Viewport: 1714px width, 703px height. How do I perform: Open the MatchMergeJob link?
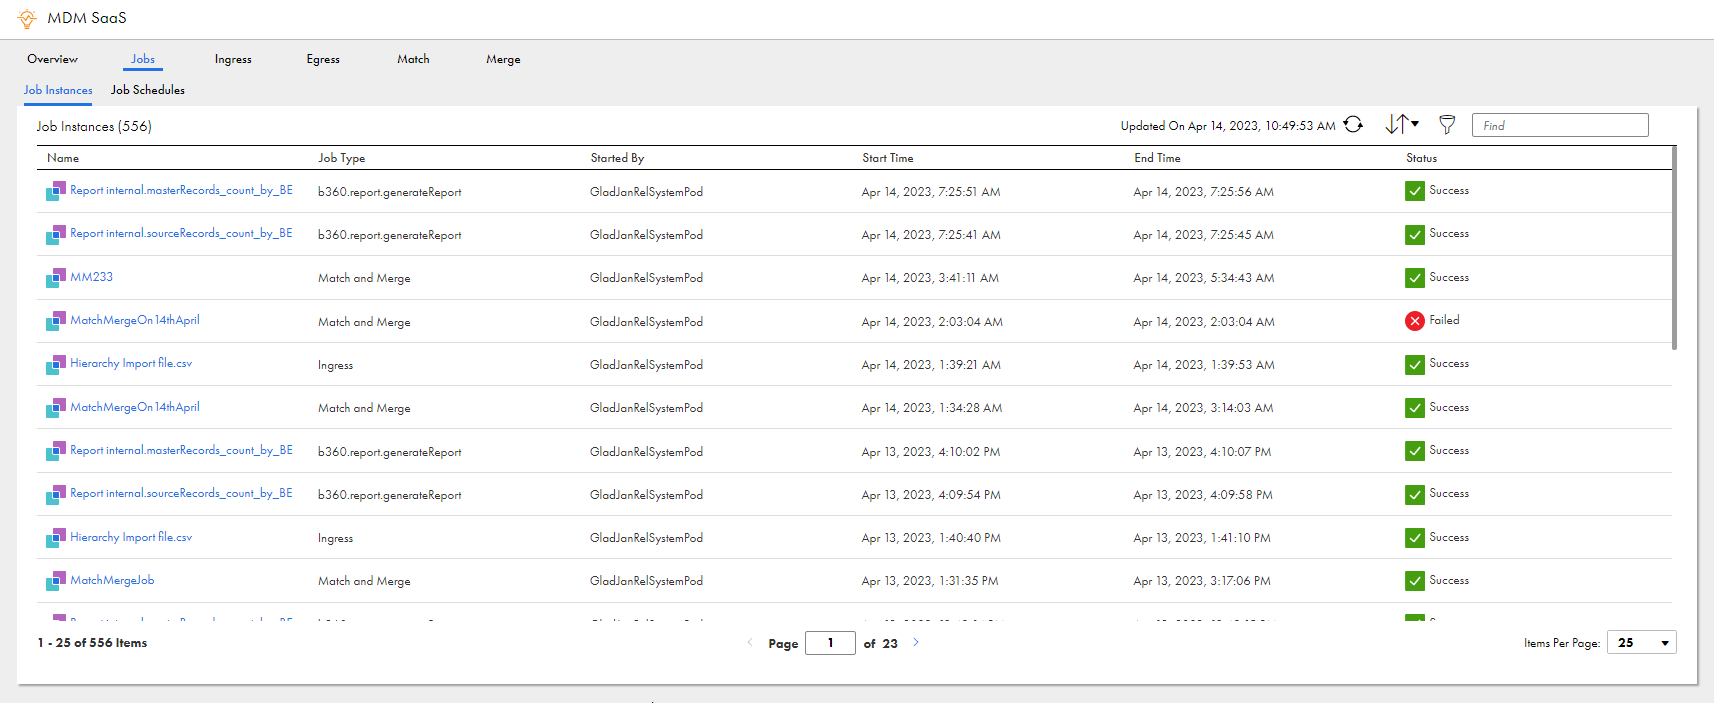pyautogui.click(x=112, y=580)
